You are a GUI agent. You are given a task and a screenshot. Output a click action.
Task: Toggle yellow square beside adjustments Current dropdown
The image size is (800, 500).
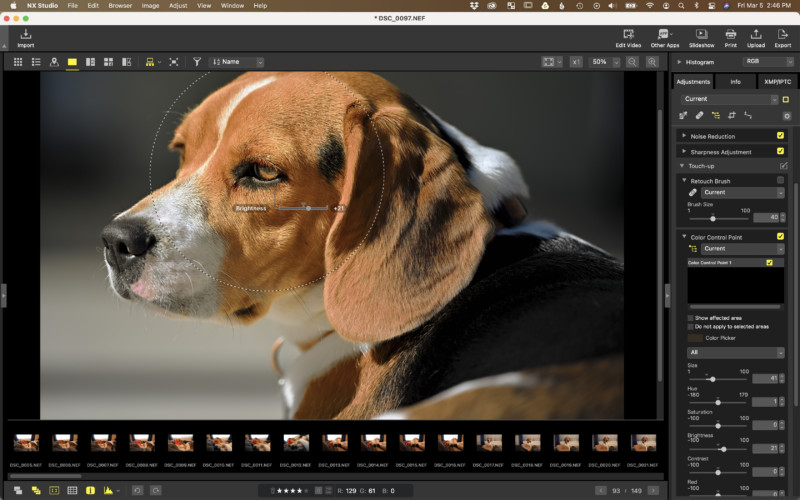tap(786, 99)
